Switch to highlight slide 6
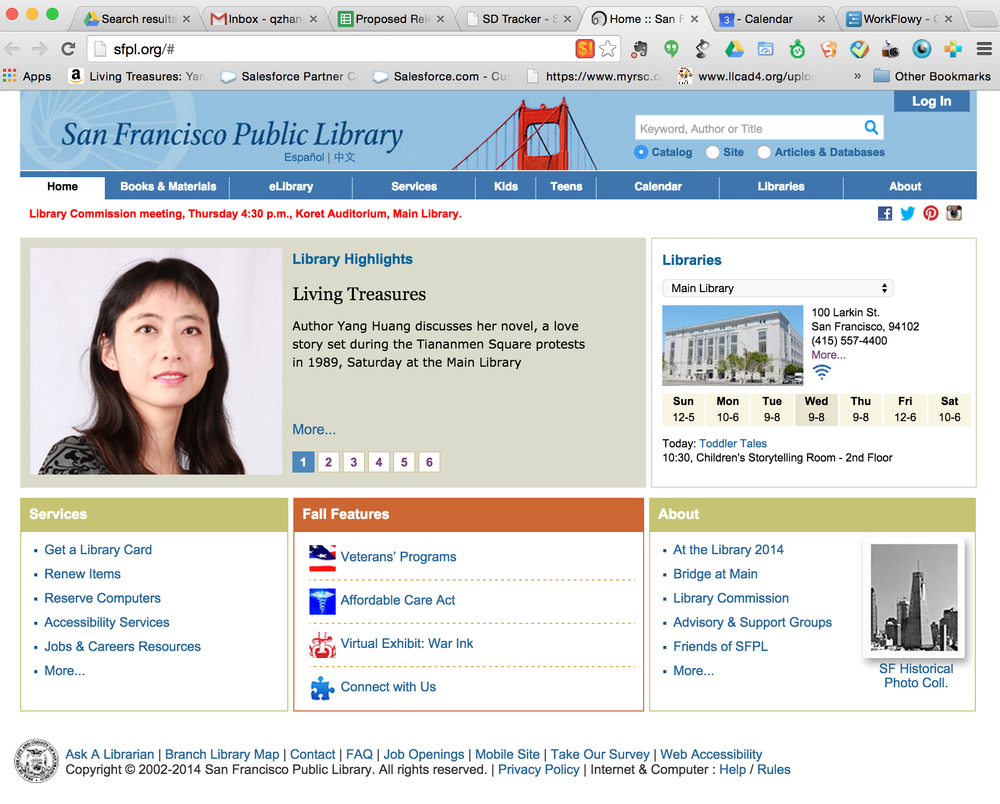The width and height of the screenshot is (1000, 804). point(429,462)
